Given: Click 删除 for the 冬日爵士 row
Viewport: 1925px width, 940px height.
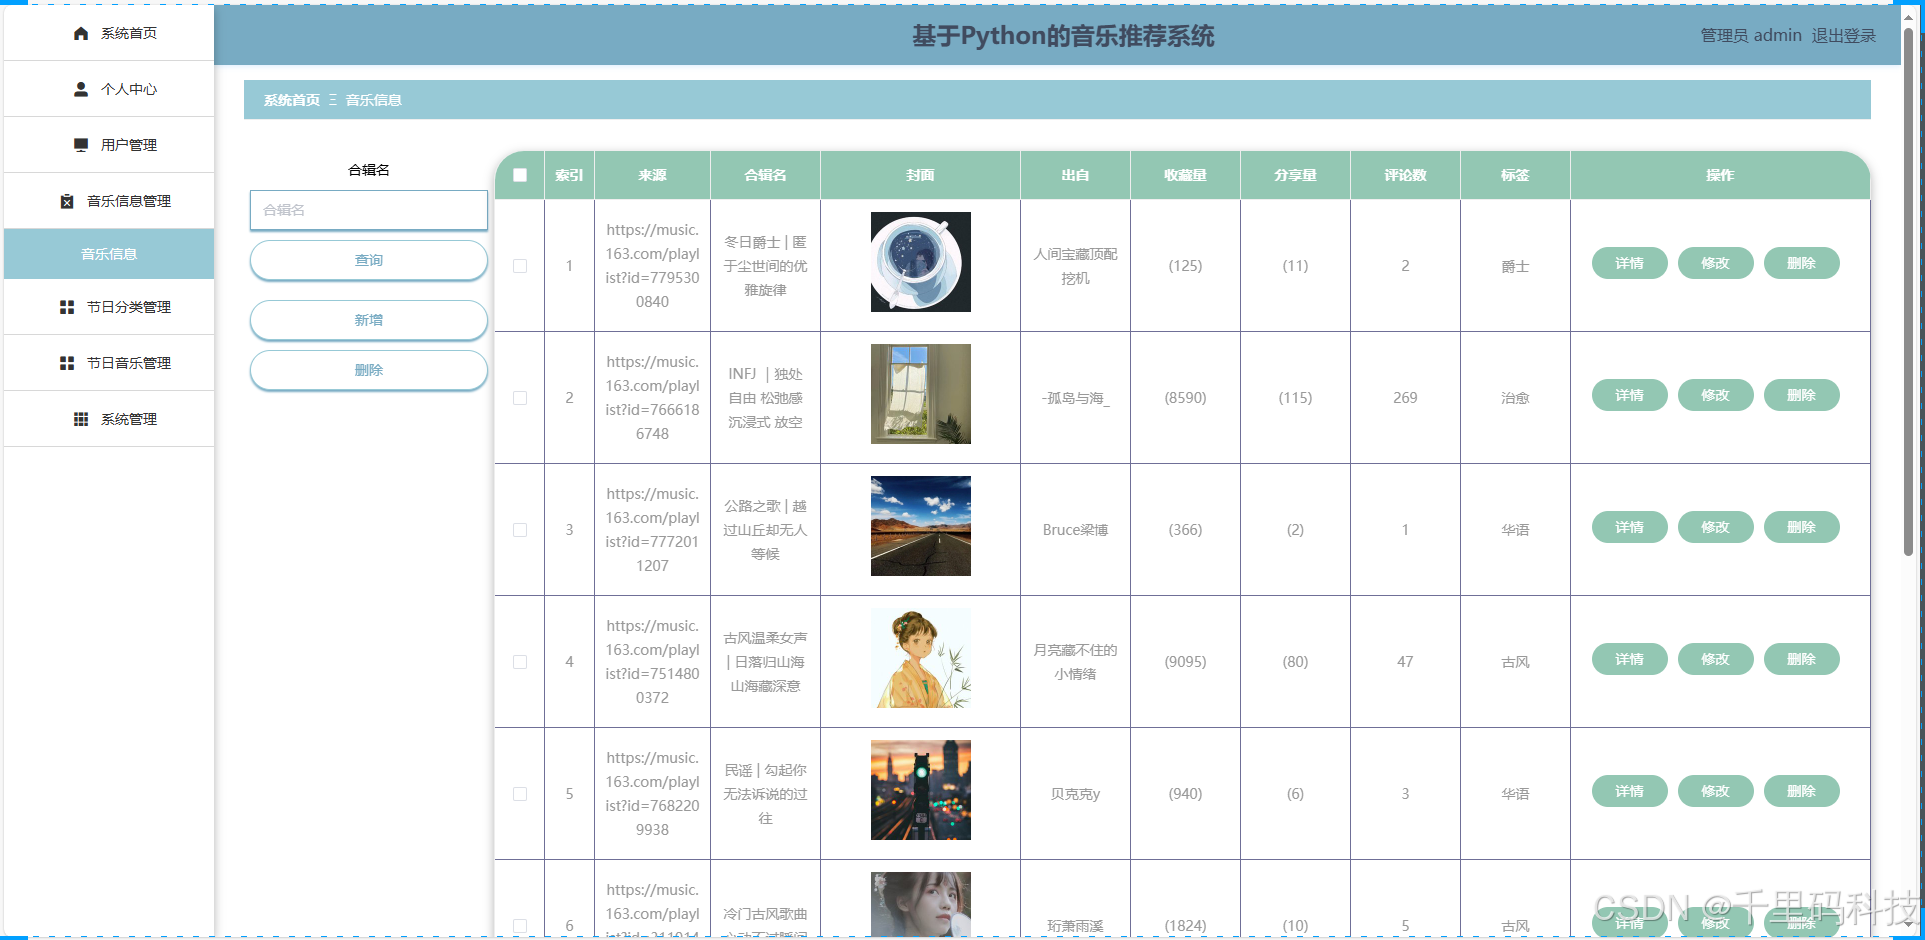Looking at the screenshot, I should (1802, 263).
